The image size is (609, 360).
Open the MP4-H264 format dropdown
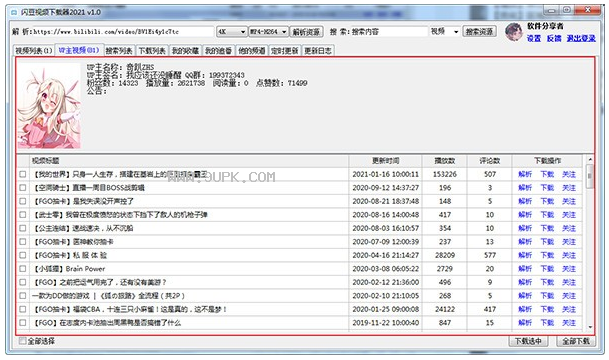tap(268, 32)
